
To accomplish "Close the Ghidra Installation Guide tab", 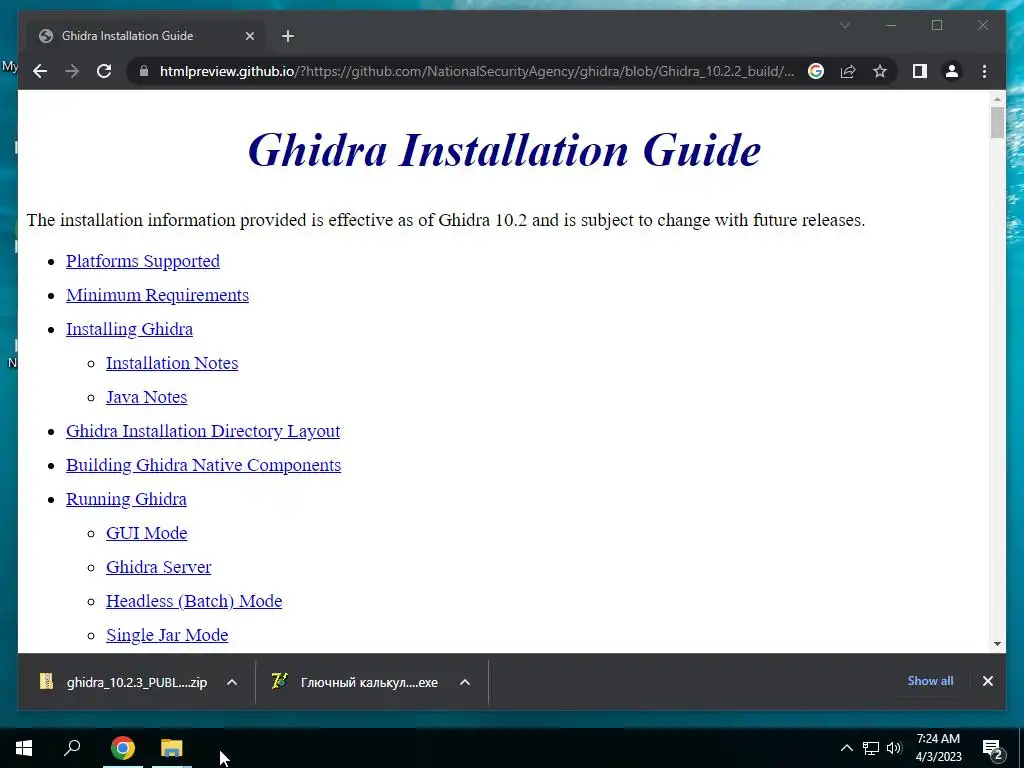I will click(x=249, y=36).
